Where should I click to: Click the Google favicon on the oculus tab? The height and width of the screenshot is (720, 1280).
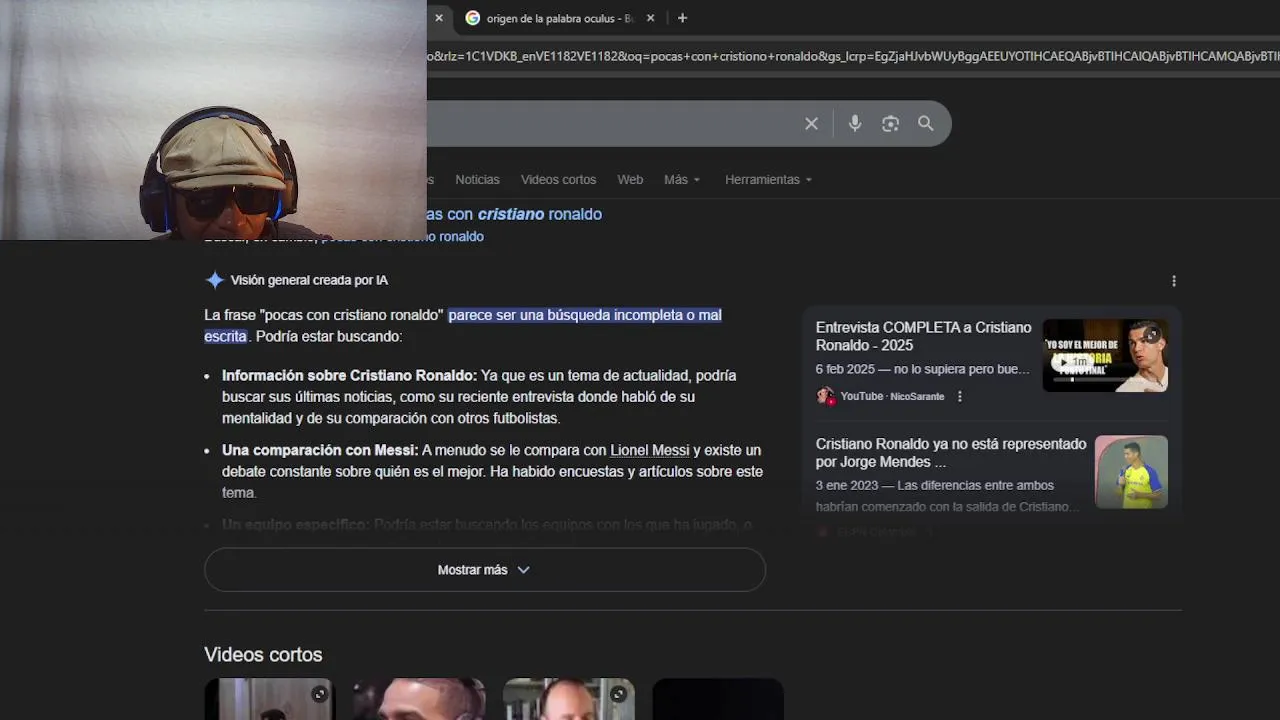point(473,18)
